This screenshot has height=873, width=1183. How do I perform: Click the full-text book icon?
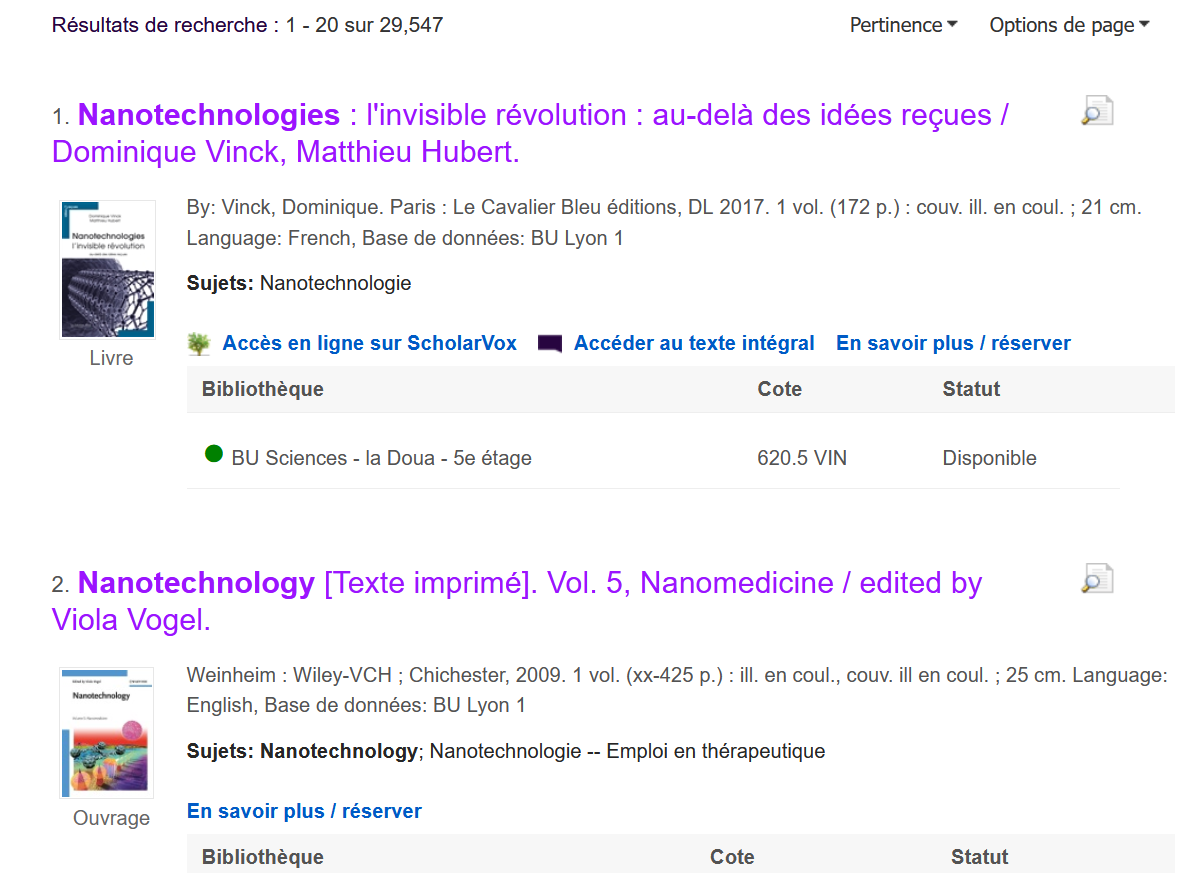click(x=550, y=344)
